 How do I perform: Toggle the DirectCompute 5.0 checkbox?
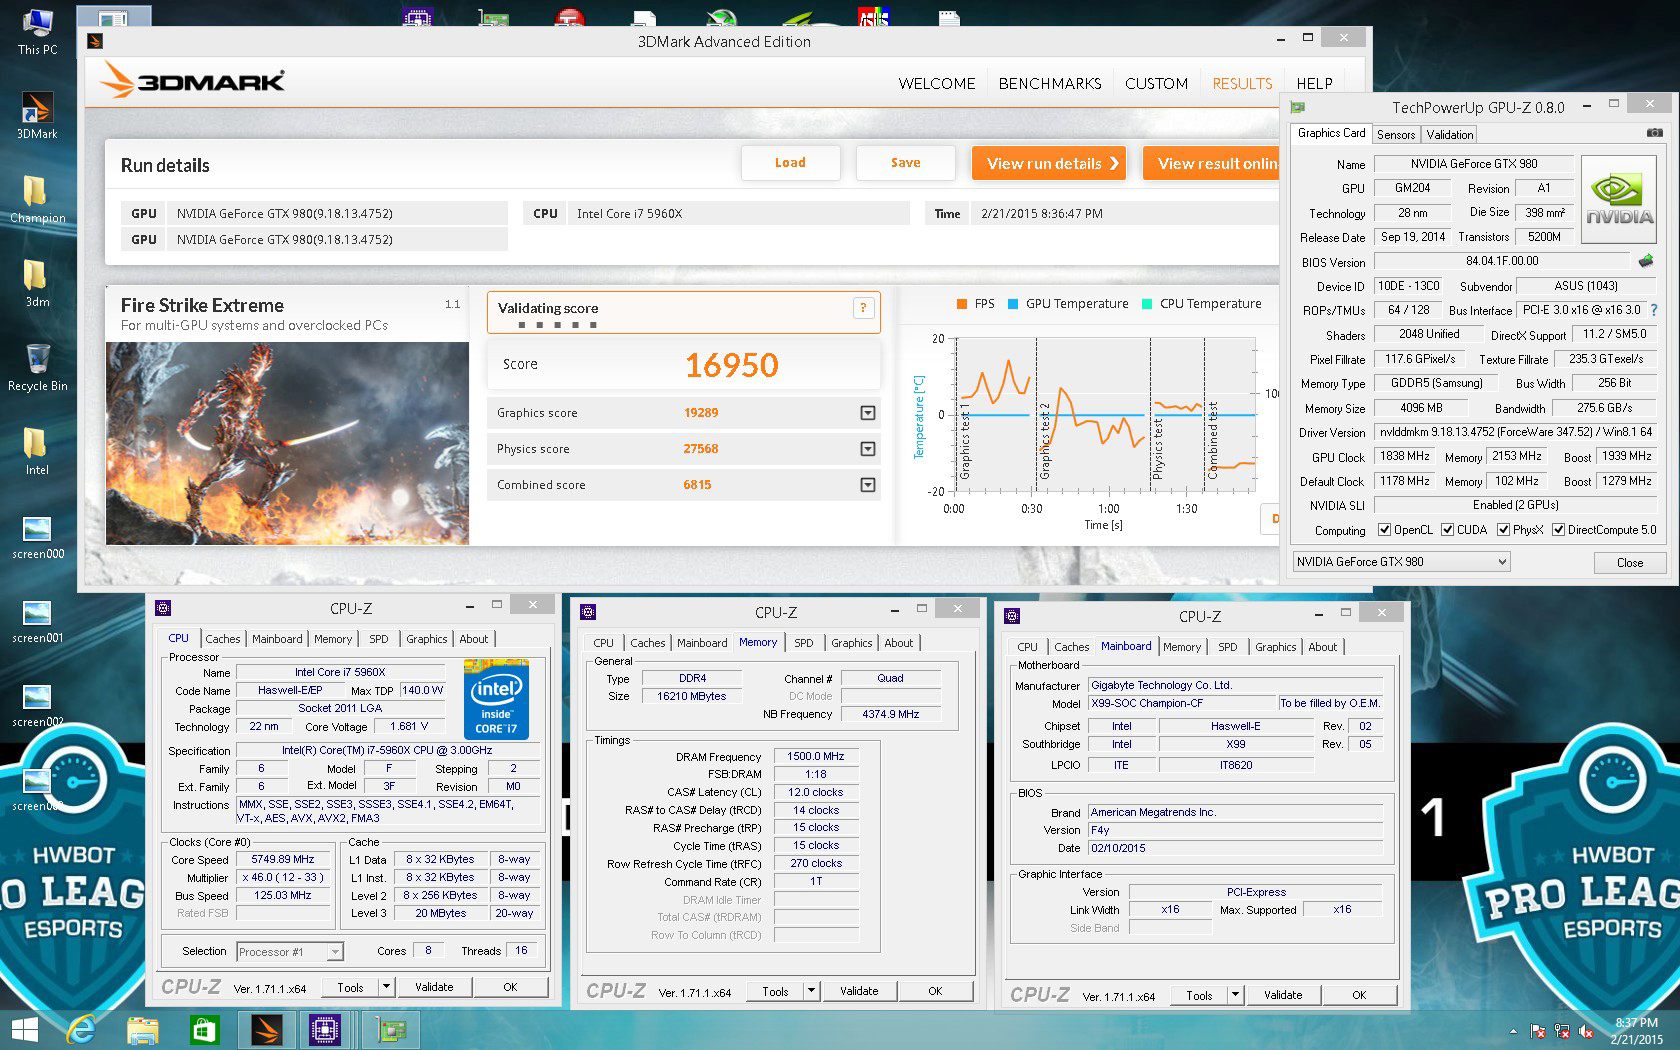pyautogui.click(x=1558, y=530)
